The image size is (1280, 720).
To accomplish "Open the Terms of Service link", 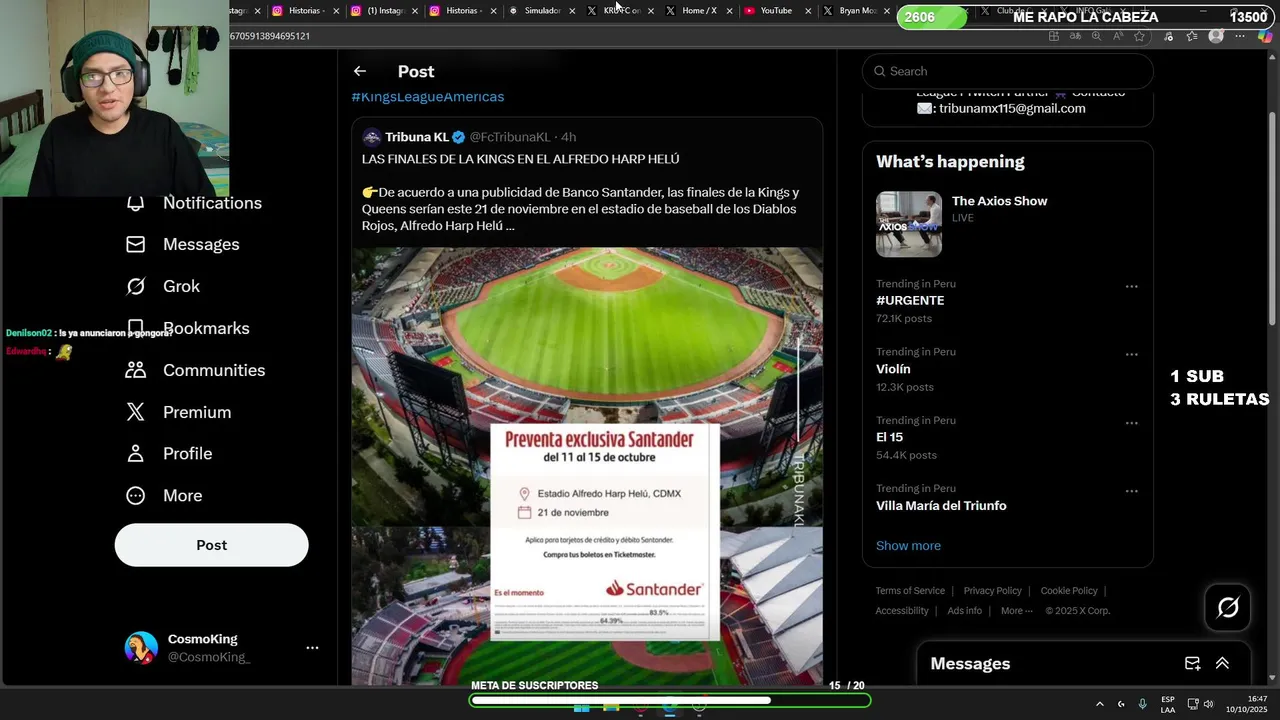I will pos(910,591).
